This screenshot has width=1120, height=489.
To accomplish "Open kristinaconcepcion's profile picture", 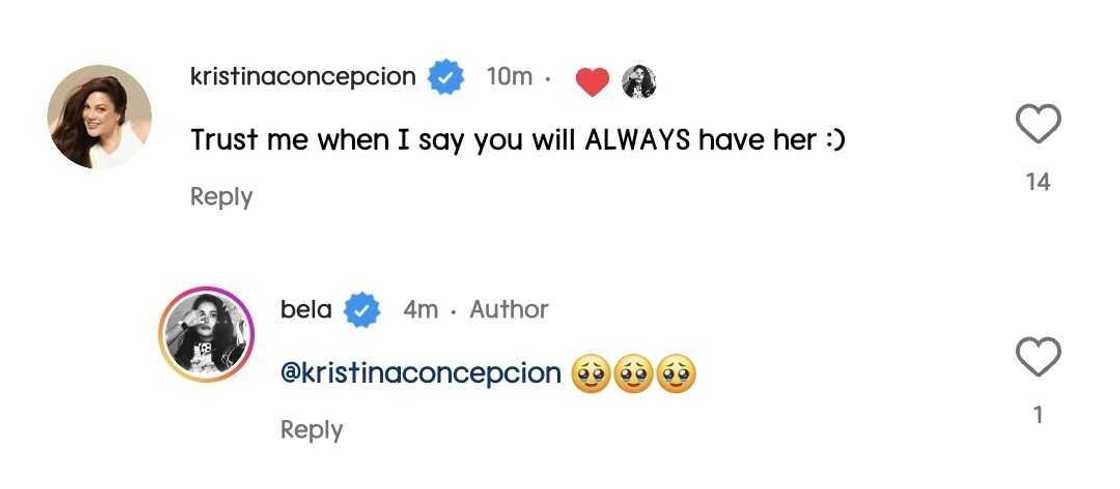I will pos(100,116).
